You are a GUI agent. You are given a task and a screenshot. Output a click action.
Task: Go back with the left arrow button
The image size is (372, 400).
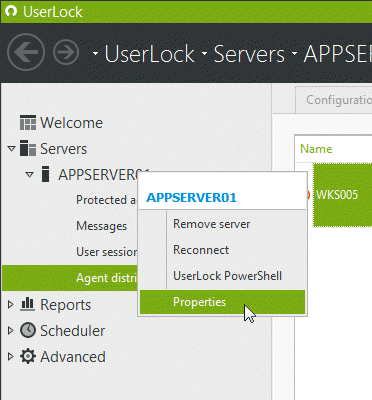coord(26,52)
